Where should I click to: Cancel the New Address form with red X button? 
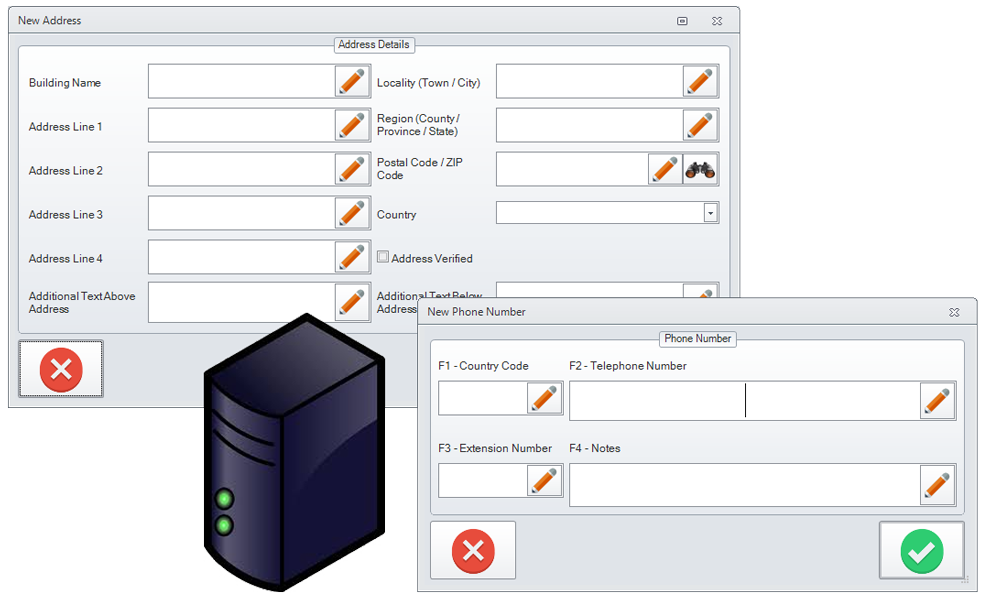click(x=61, y=369)
